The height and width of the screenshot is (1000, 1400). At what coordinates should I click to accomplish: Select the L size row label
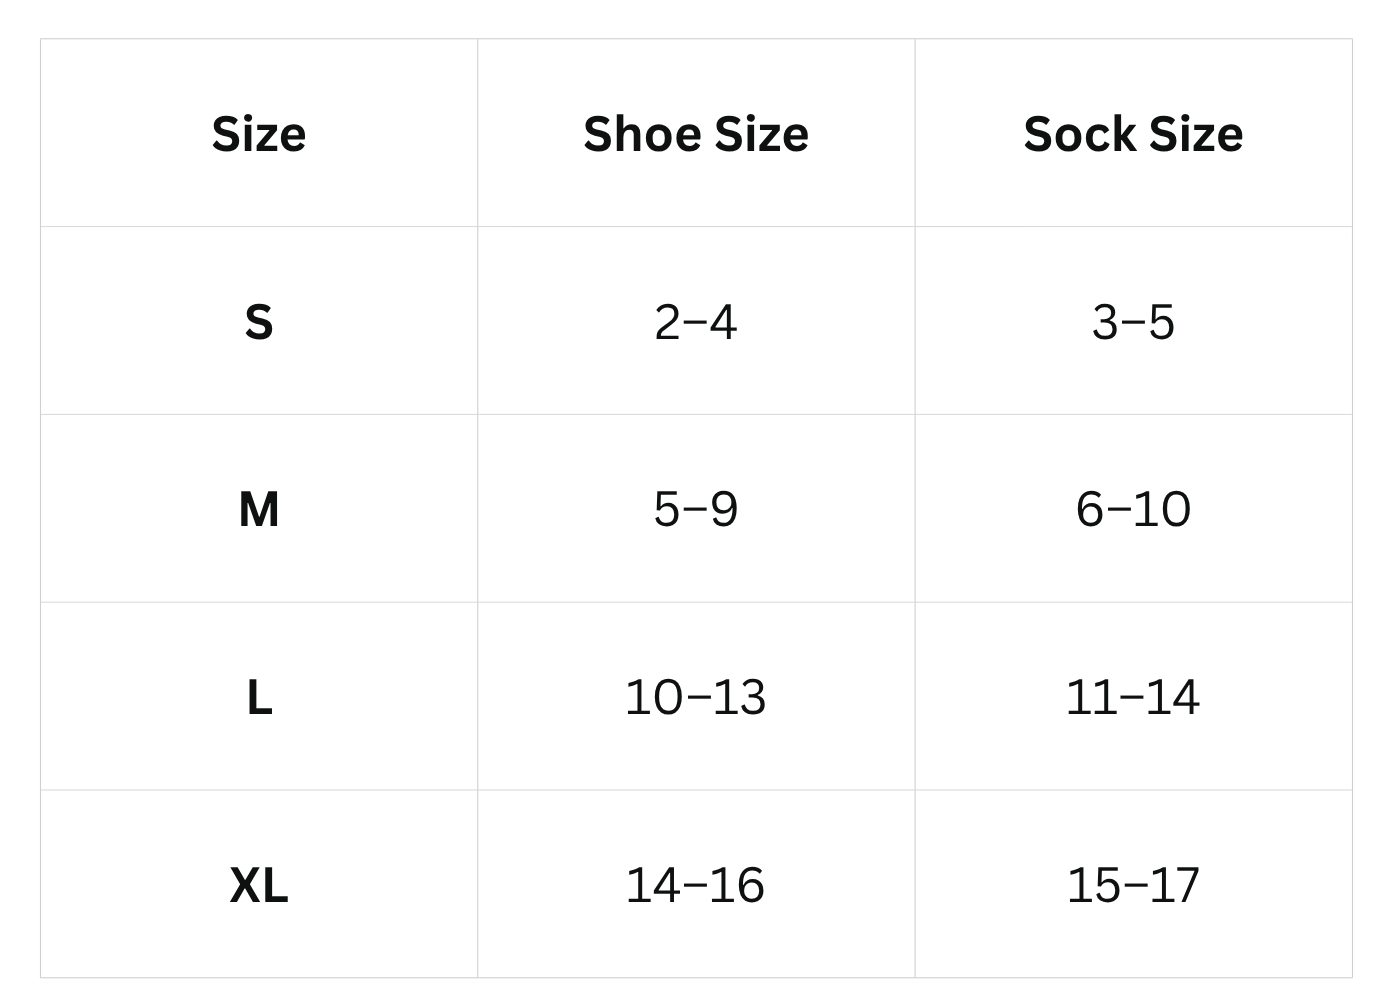coord(259,697)
